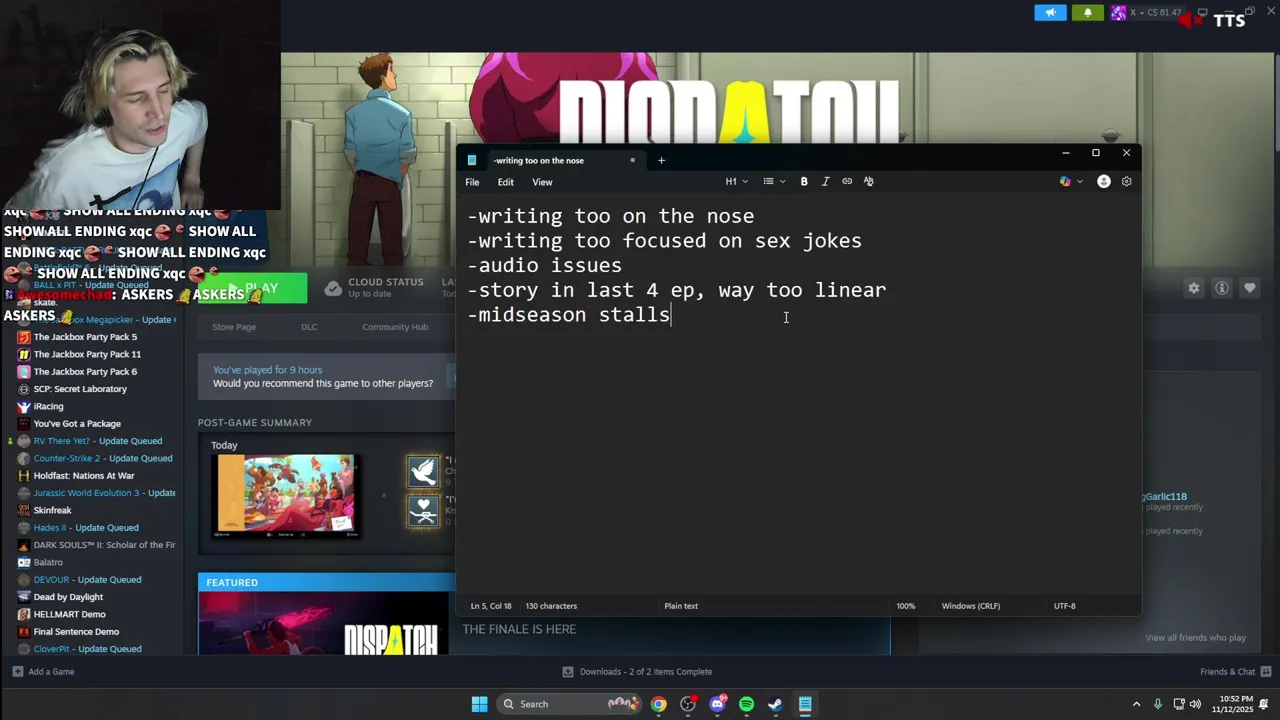Click 'Windows (CRLF)' line ending indicator

pyautogui.click(x=970, y=606)
